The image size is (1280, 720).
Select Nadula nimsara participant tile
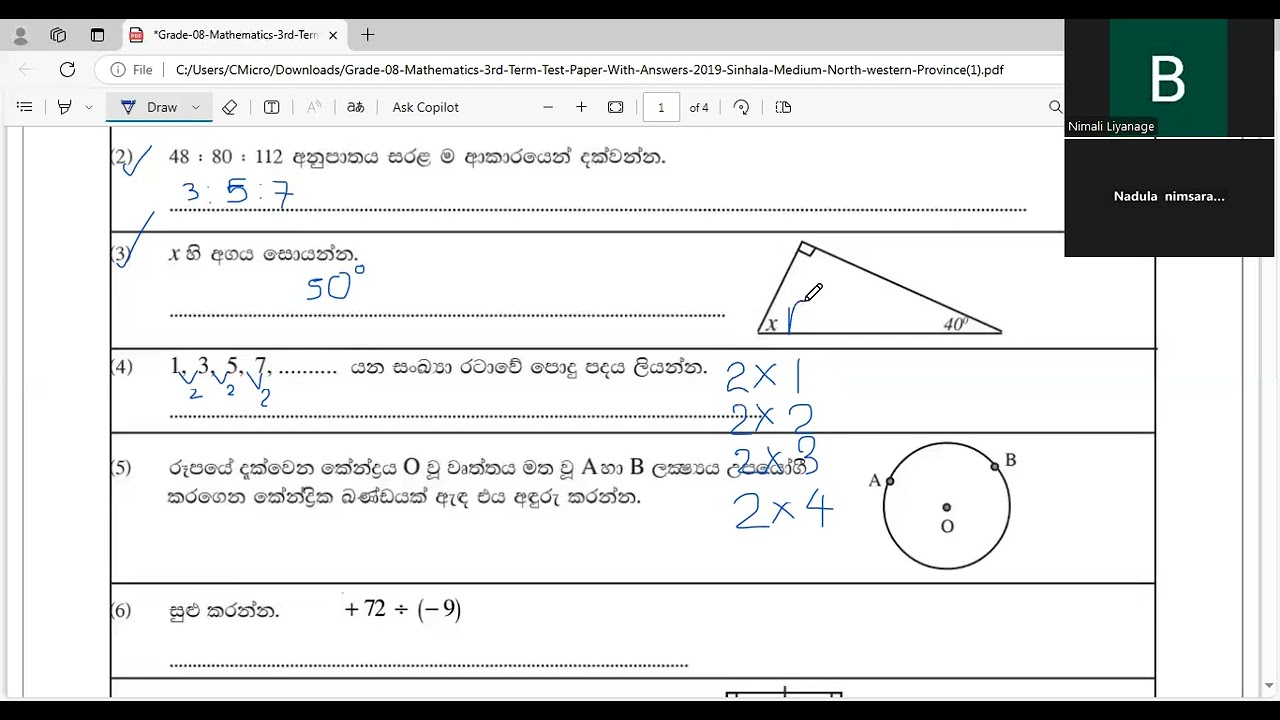pos(1169,197)
